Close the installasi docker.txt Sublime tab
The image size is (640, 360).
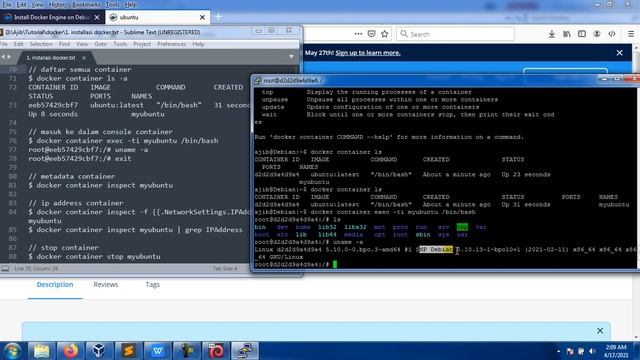tap(84, 58)
